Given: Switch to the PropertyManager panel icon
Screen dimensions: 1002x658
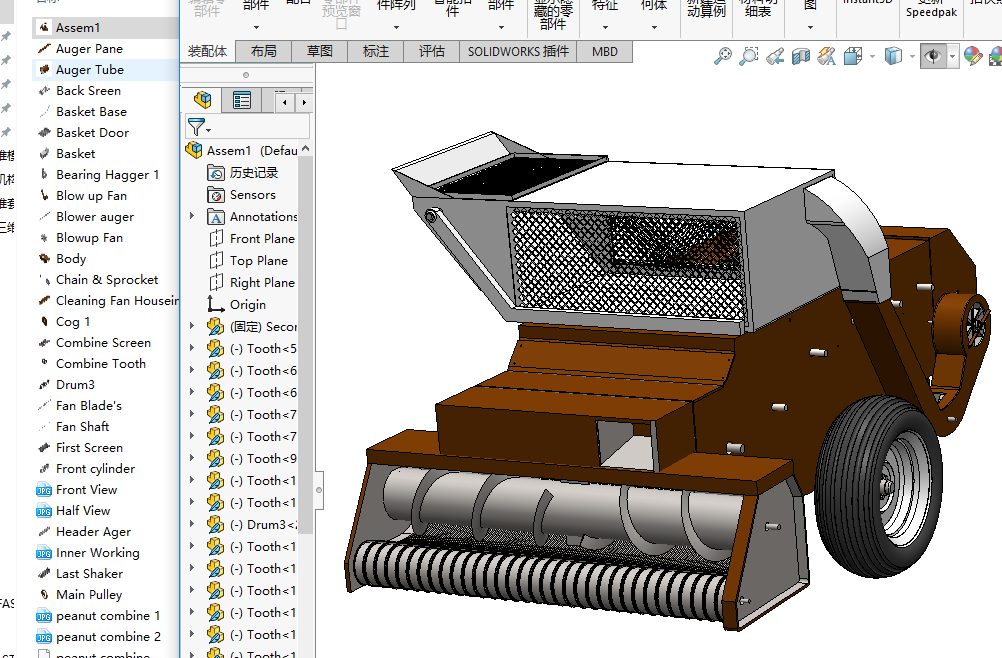Looking at the screenshot, I should pyautogui.click(x=242, y=100).
